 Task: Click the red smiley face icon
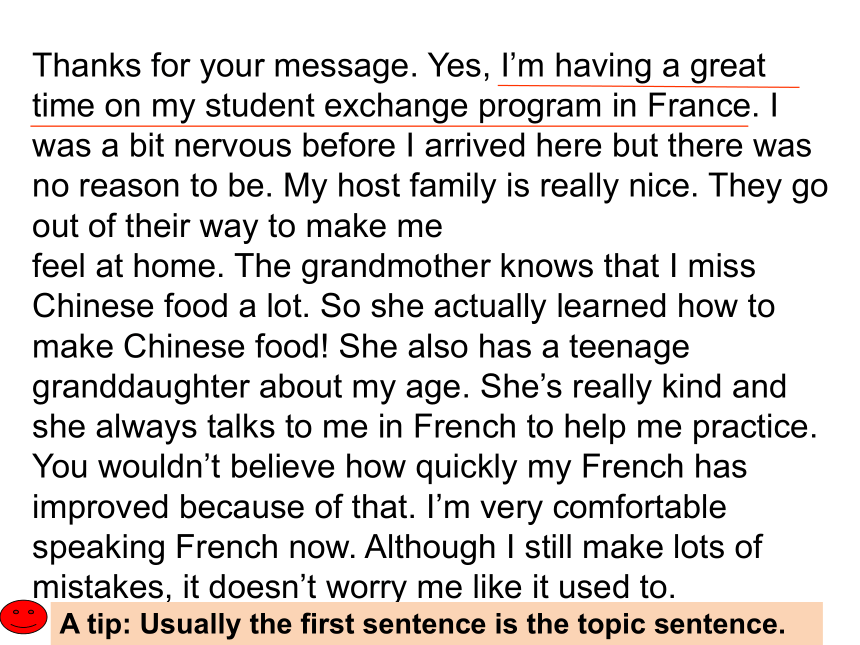tap(24, 616)
